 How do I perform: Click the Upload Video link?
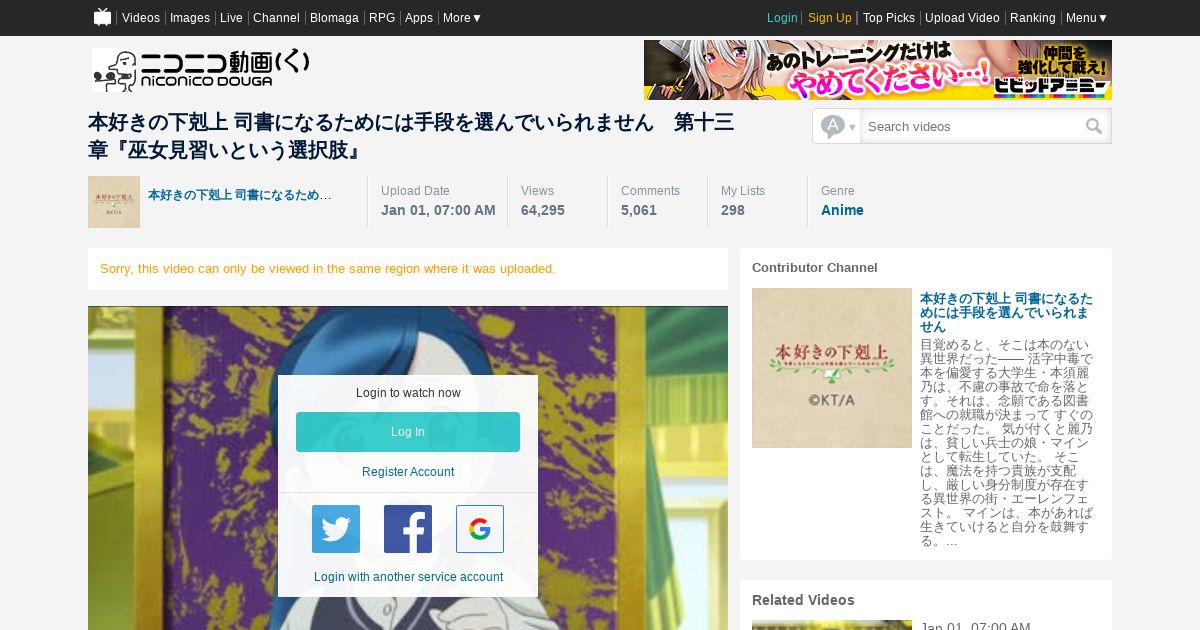pos(962,18)
